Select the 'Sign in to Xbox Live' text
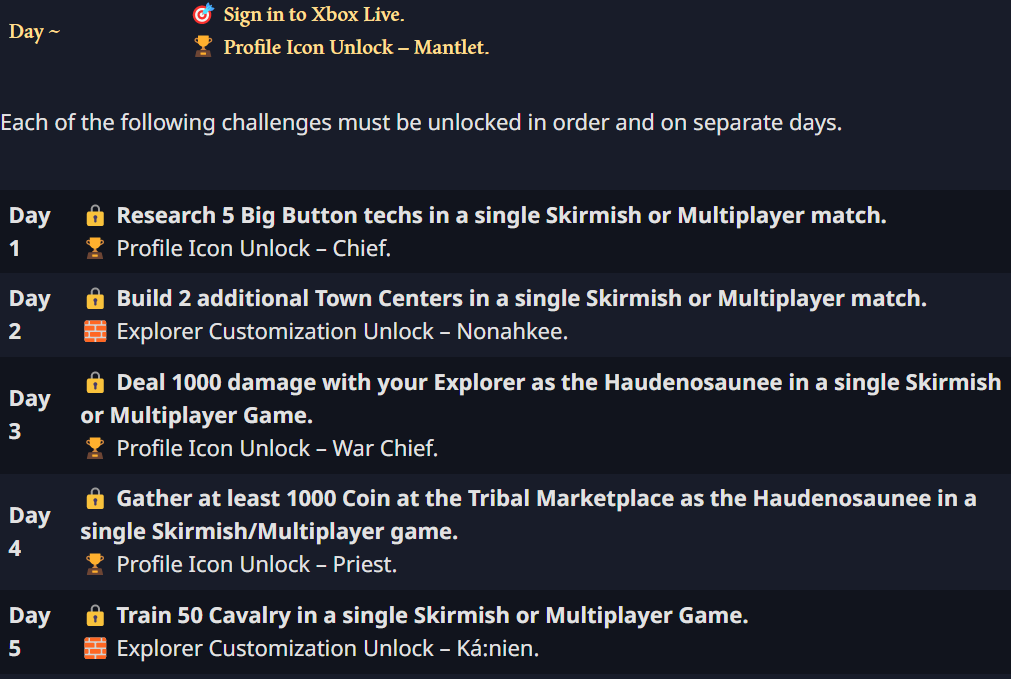This screenshot has height=679, width=1011. tap(314, 14)
